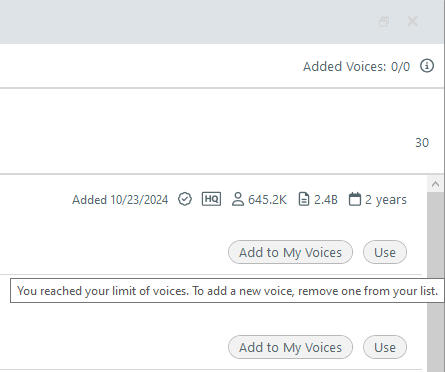Click the second Use button
The width and height of the screenshot is (445, 372).
click(x=385, y=347)
